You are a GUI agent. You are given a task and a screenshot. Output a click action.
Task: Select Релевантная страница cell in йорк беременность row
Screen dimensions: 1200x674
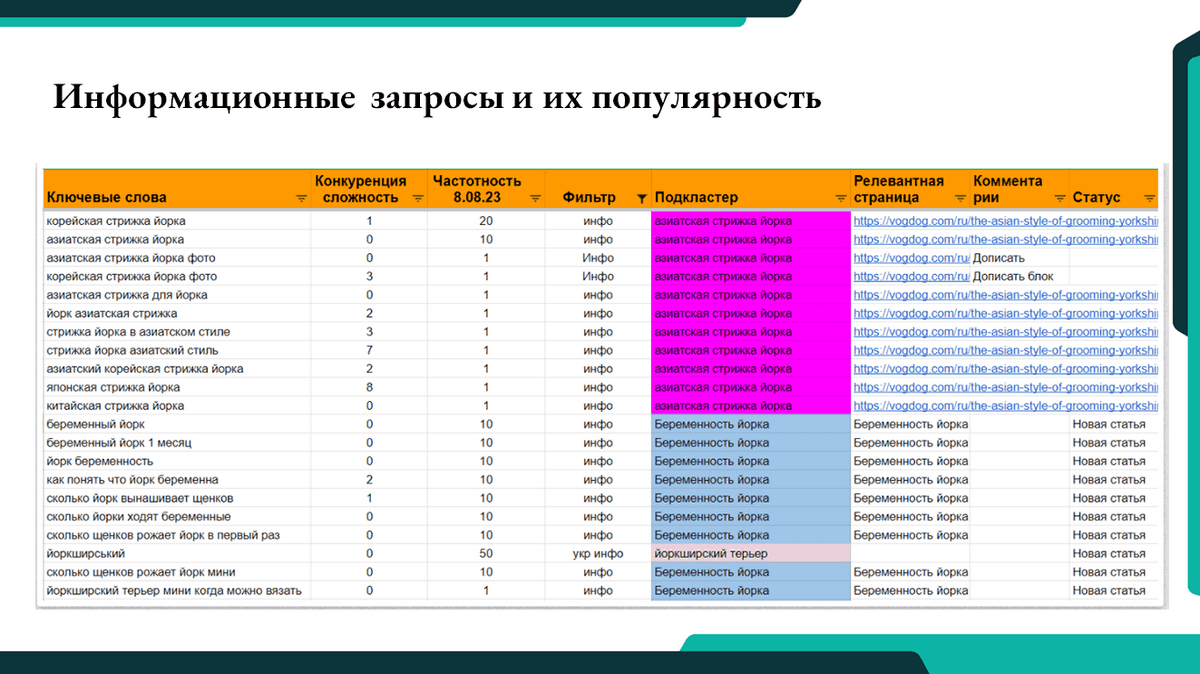tap(910, 461)
